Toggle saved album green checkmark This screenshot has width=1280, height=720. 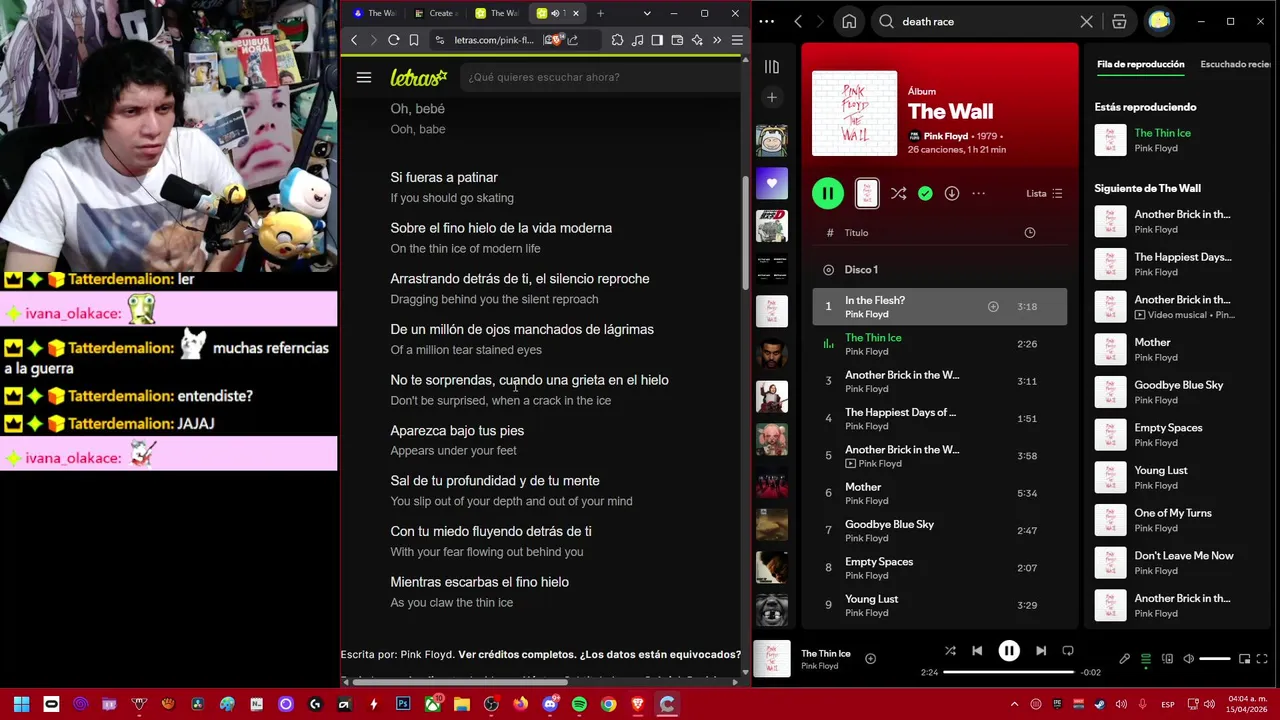(925, 193)
